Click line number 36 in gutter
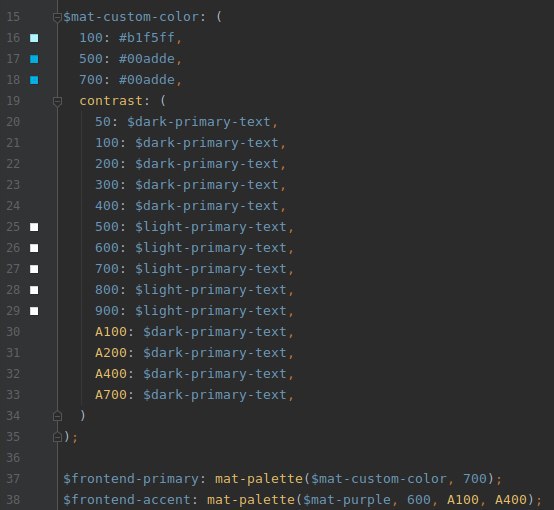554x510 pixels. click(x=13, y=458)
